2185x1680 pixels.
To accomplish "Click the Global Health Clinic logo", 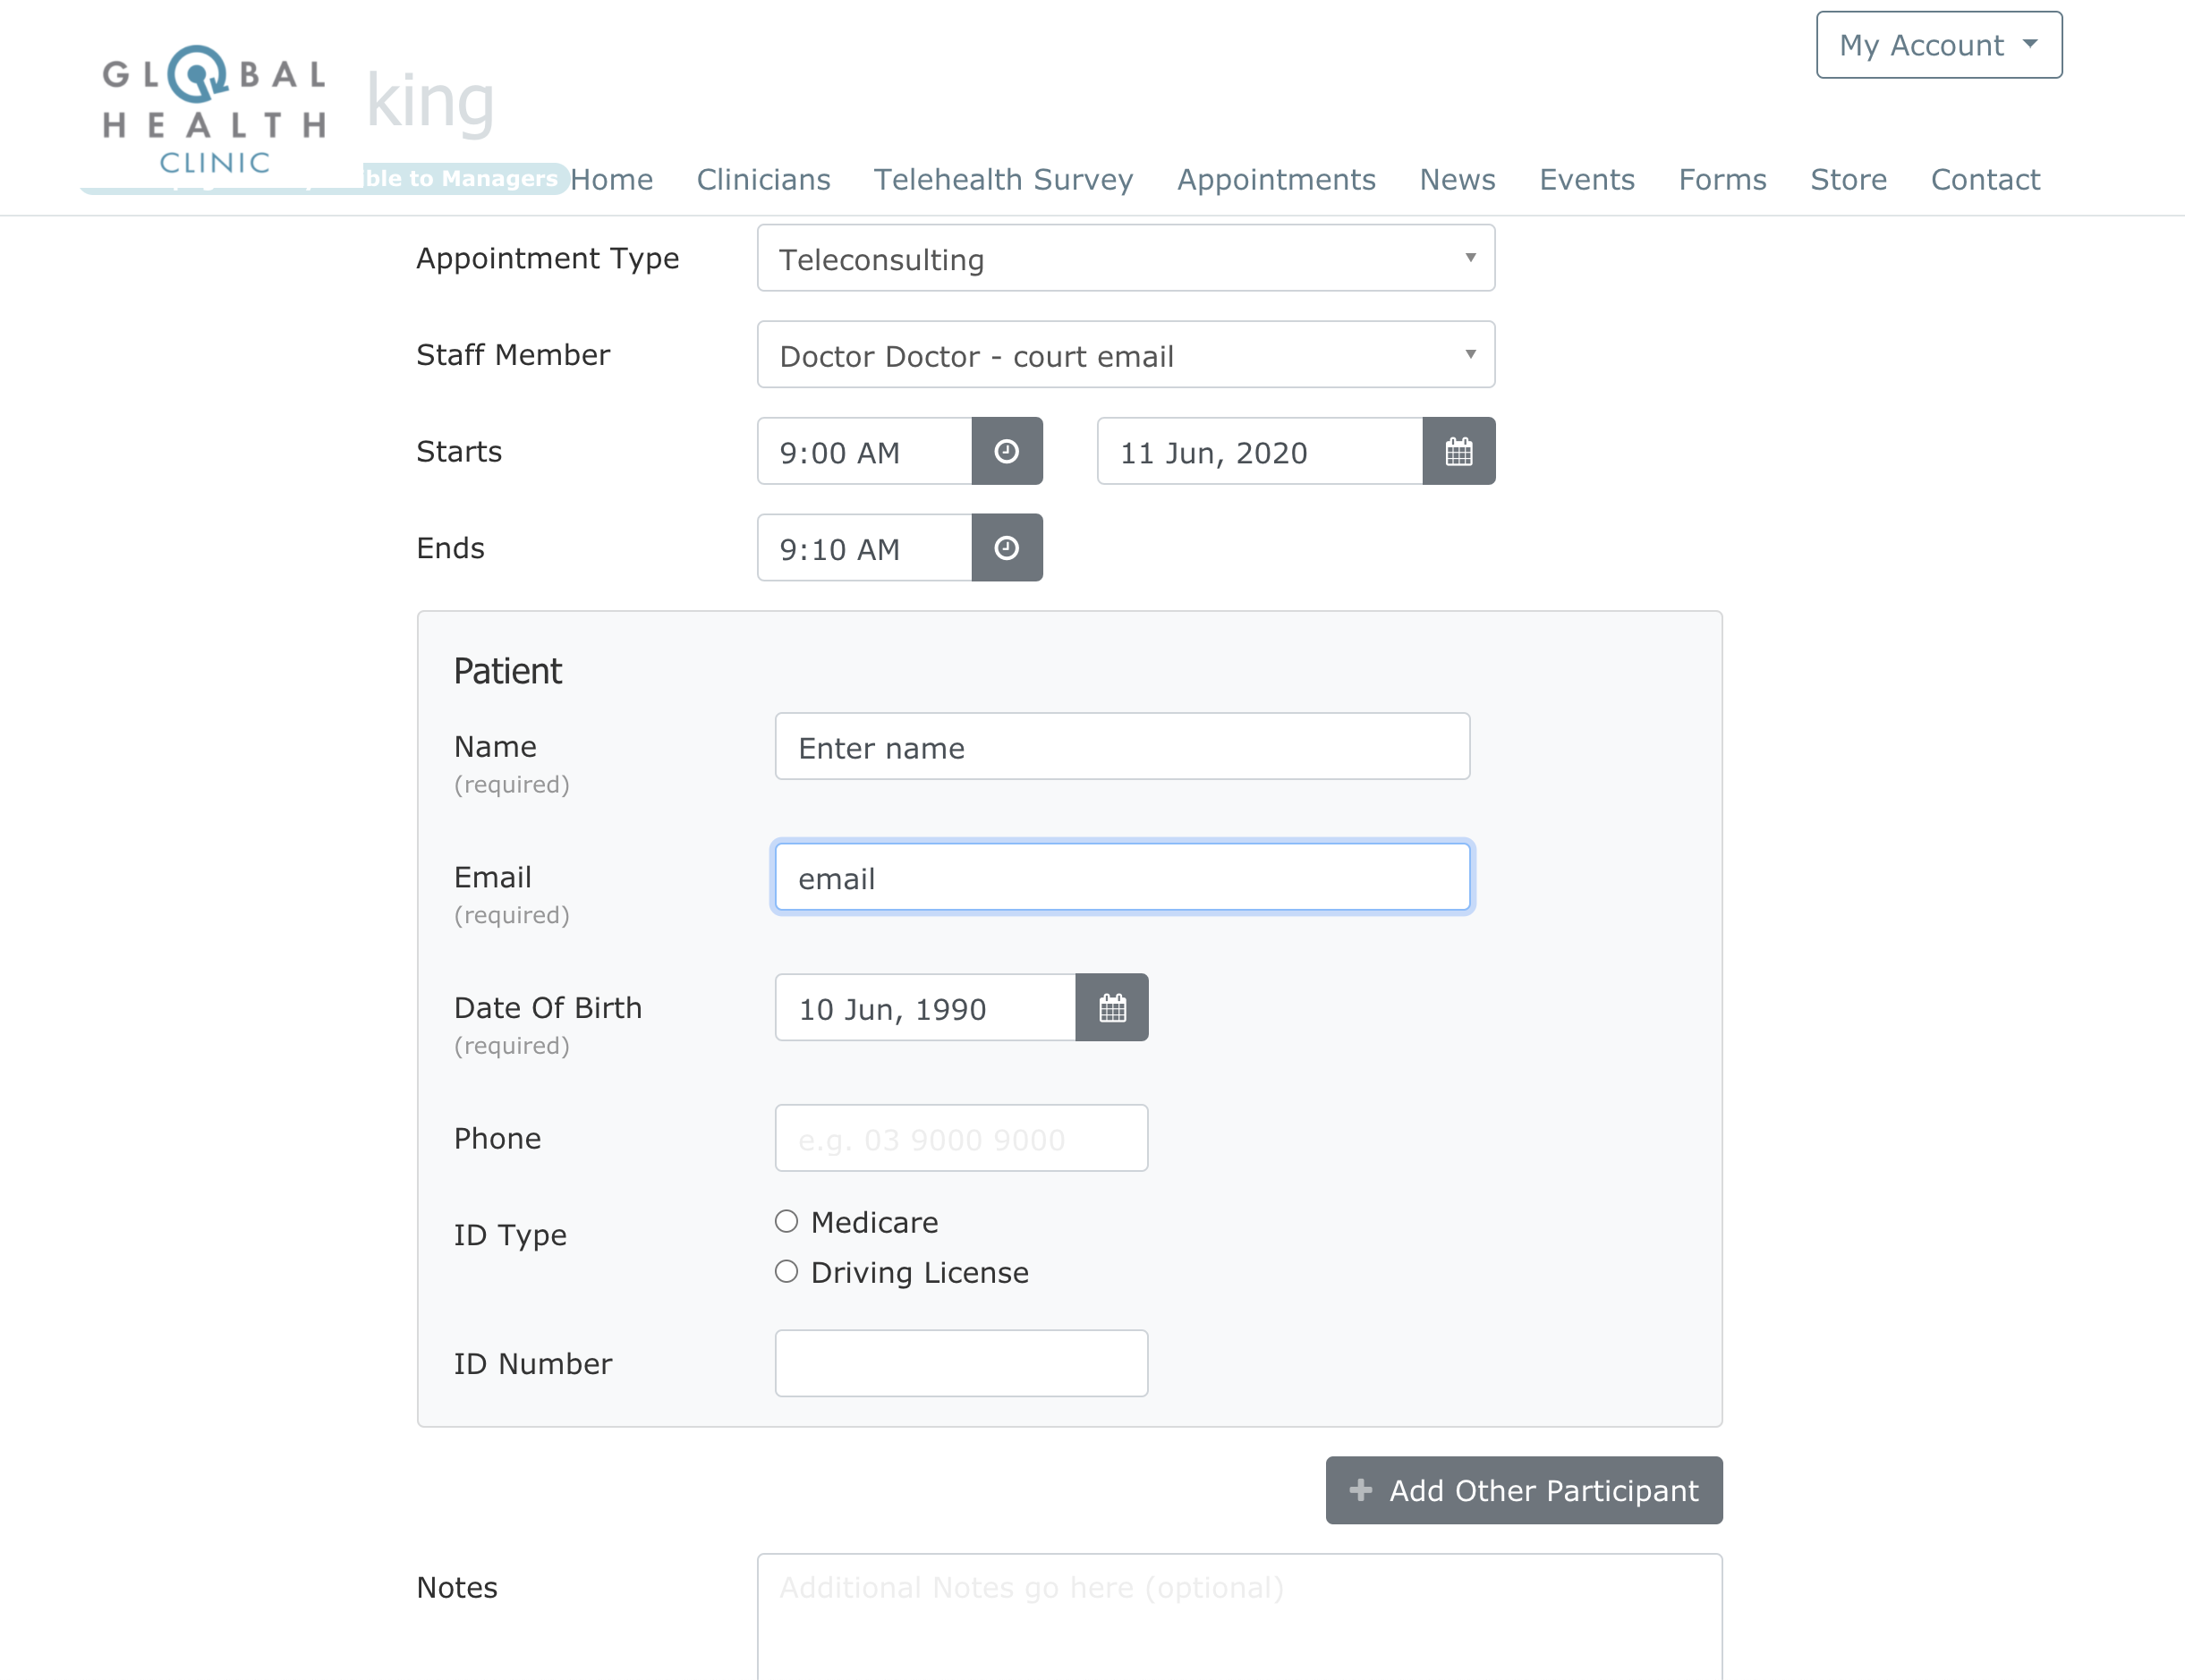I will point(214,110).
